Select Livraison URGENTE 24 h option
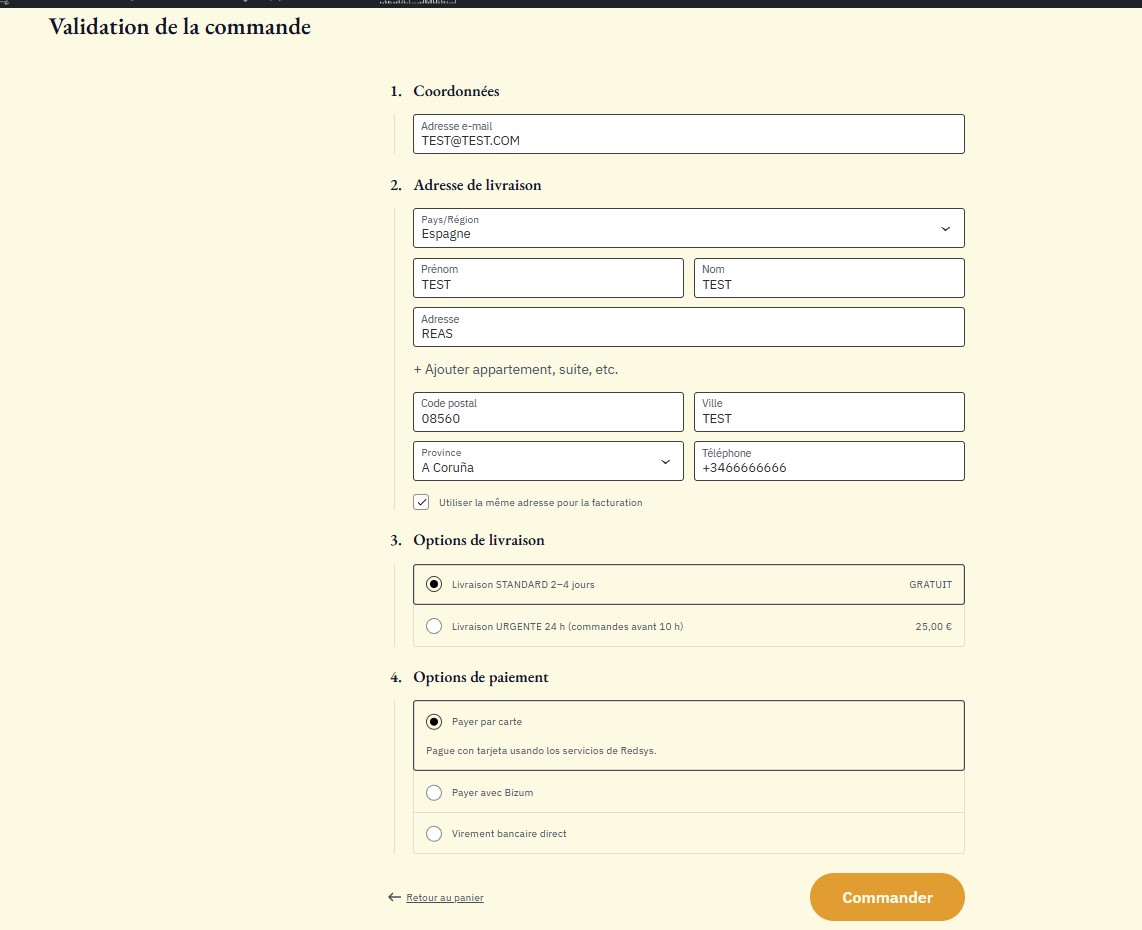Screen dimensions: 1142x930 point(434,627)
